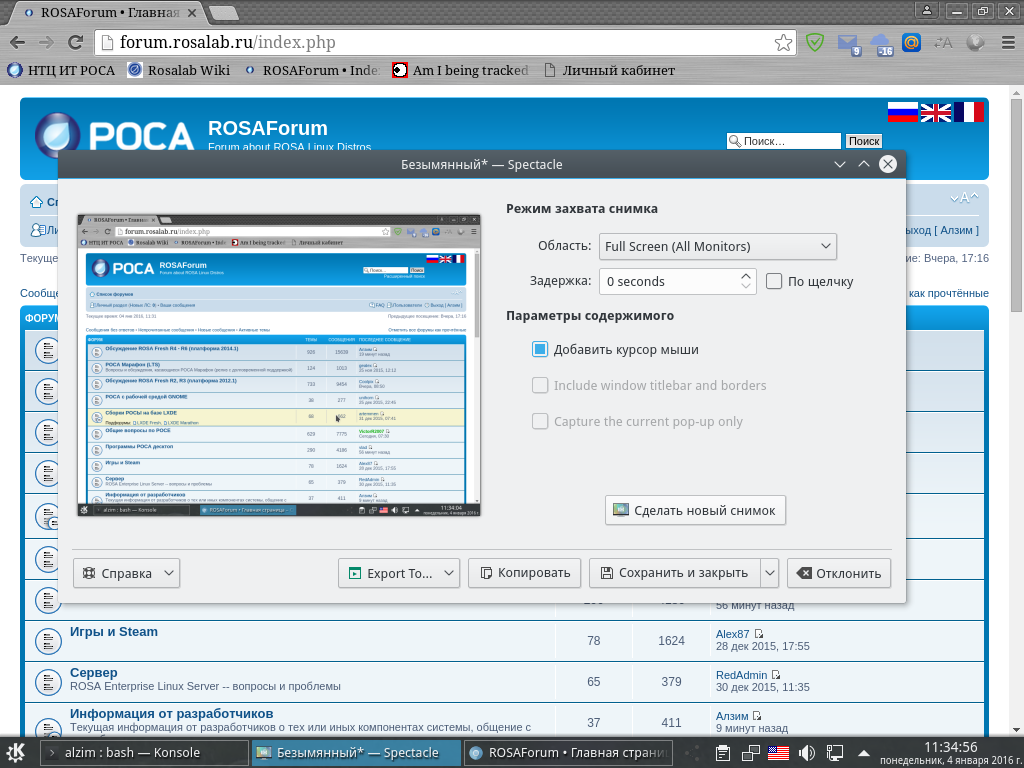Click the delay spinbox arrows
The width and height of the screenshot is (1024, 768).
point(746,281)
